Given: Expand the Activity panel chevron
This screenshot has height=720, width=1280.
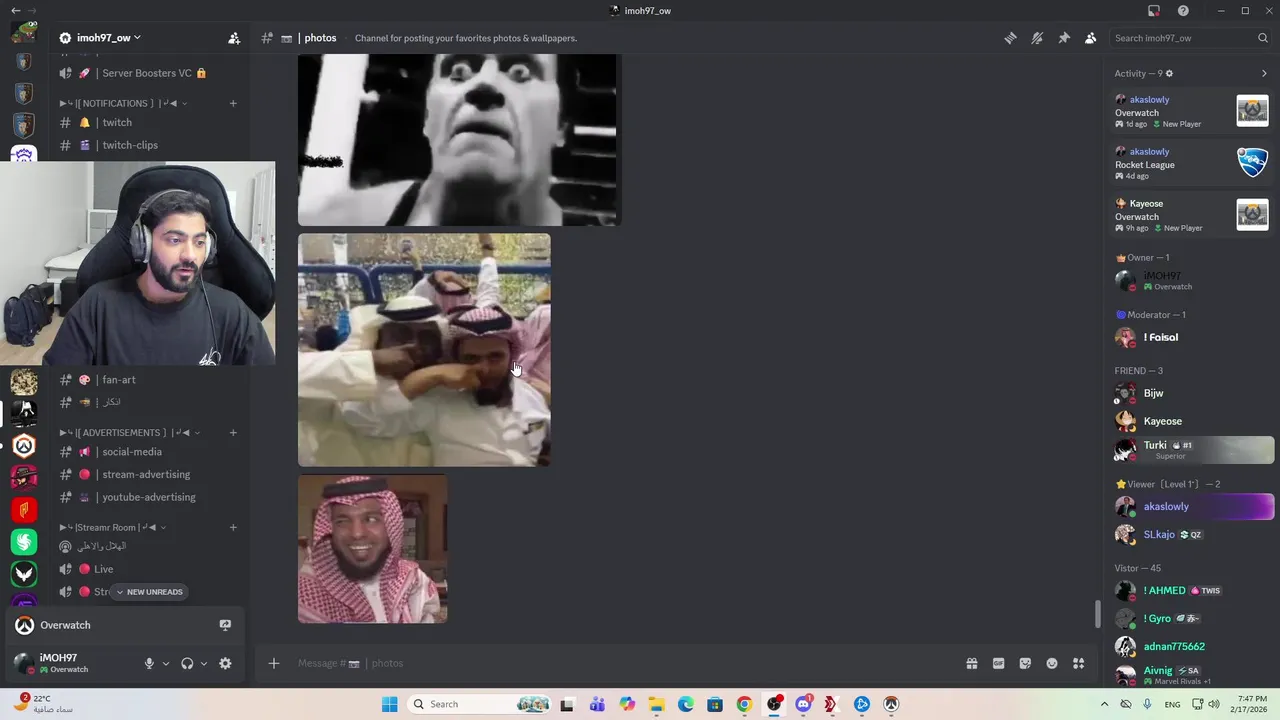Looking at the screenshot, I should [x=1264, y=73].
